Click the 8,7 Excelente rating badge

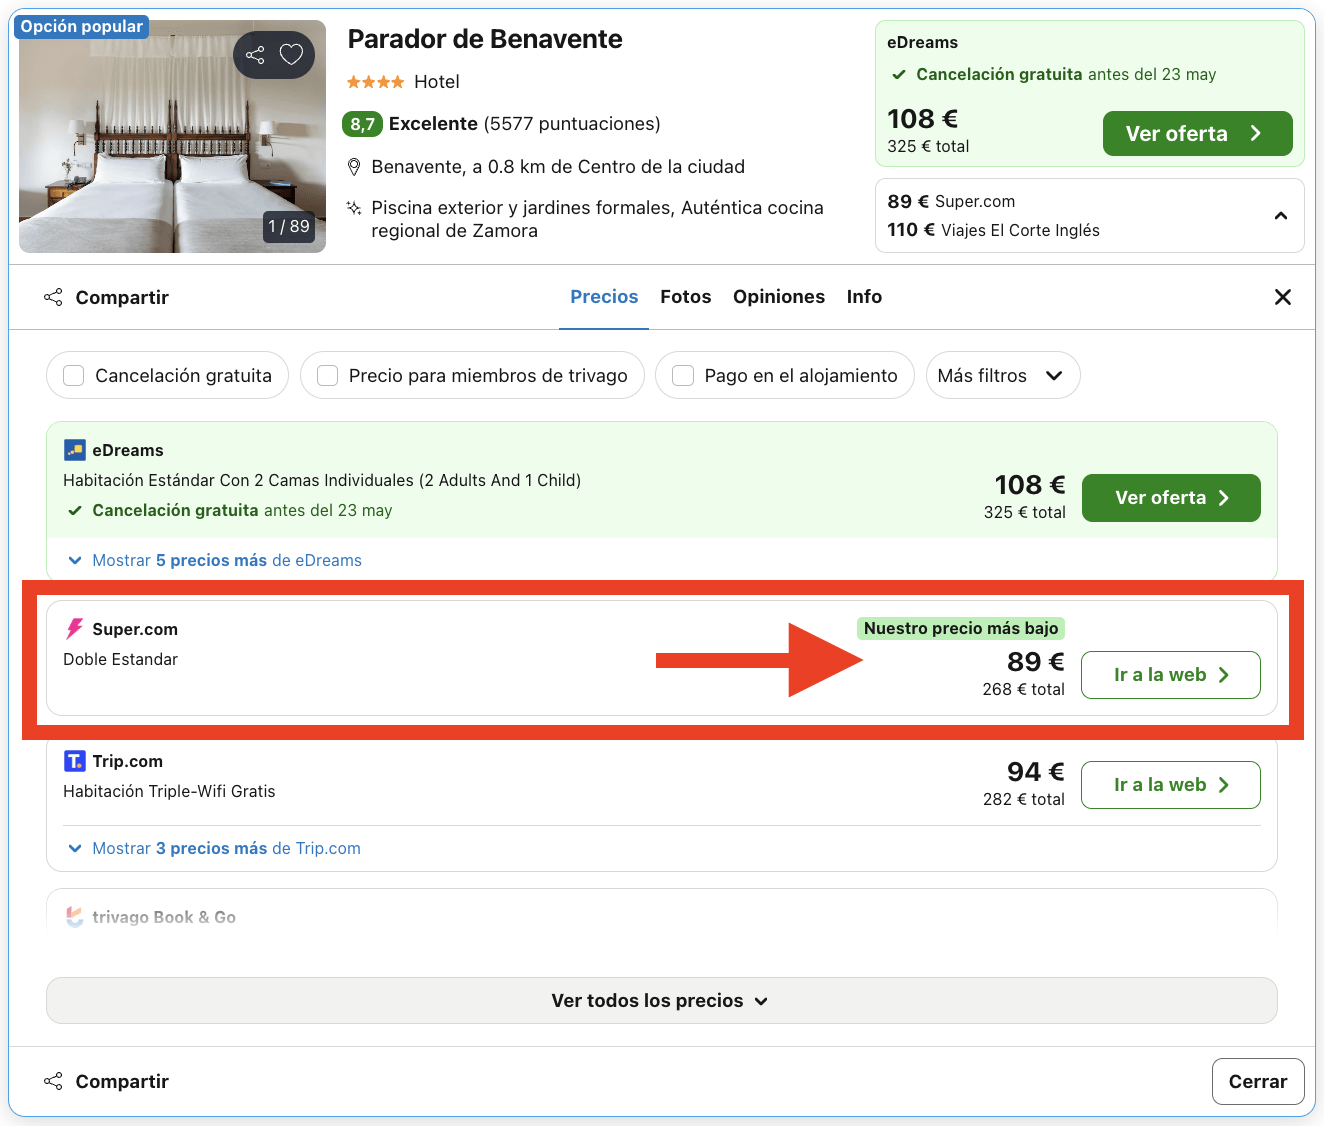[x=362, y=124]
